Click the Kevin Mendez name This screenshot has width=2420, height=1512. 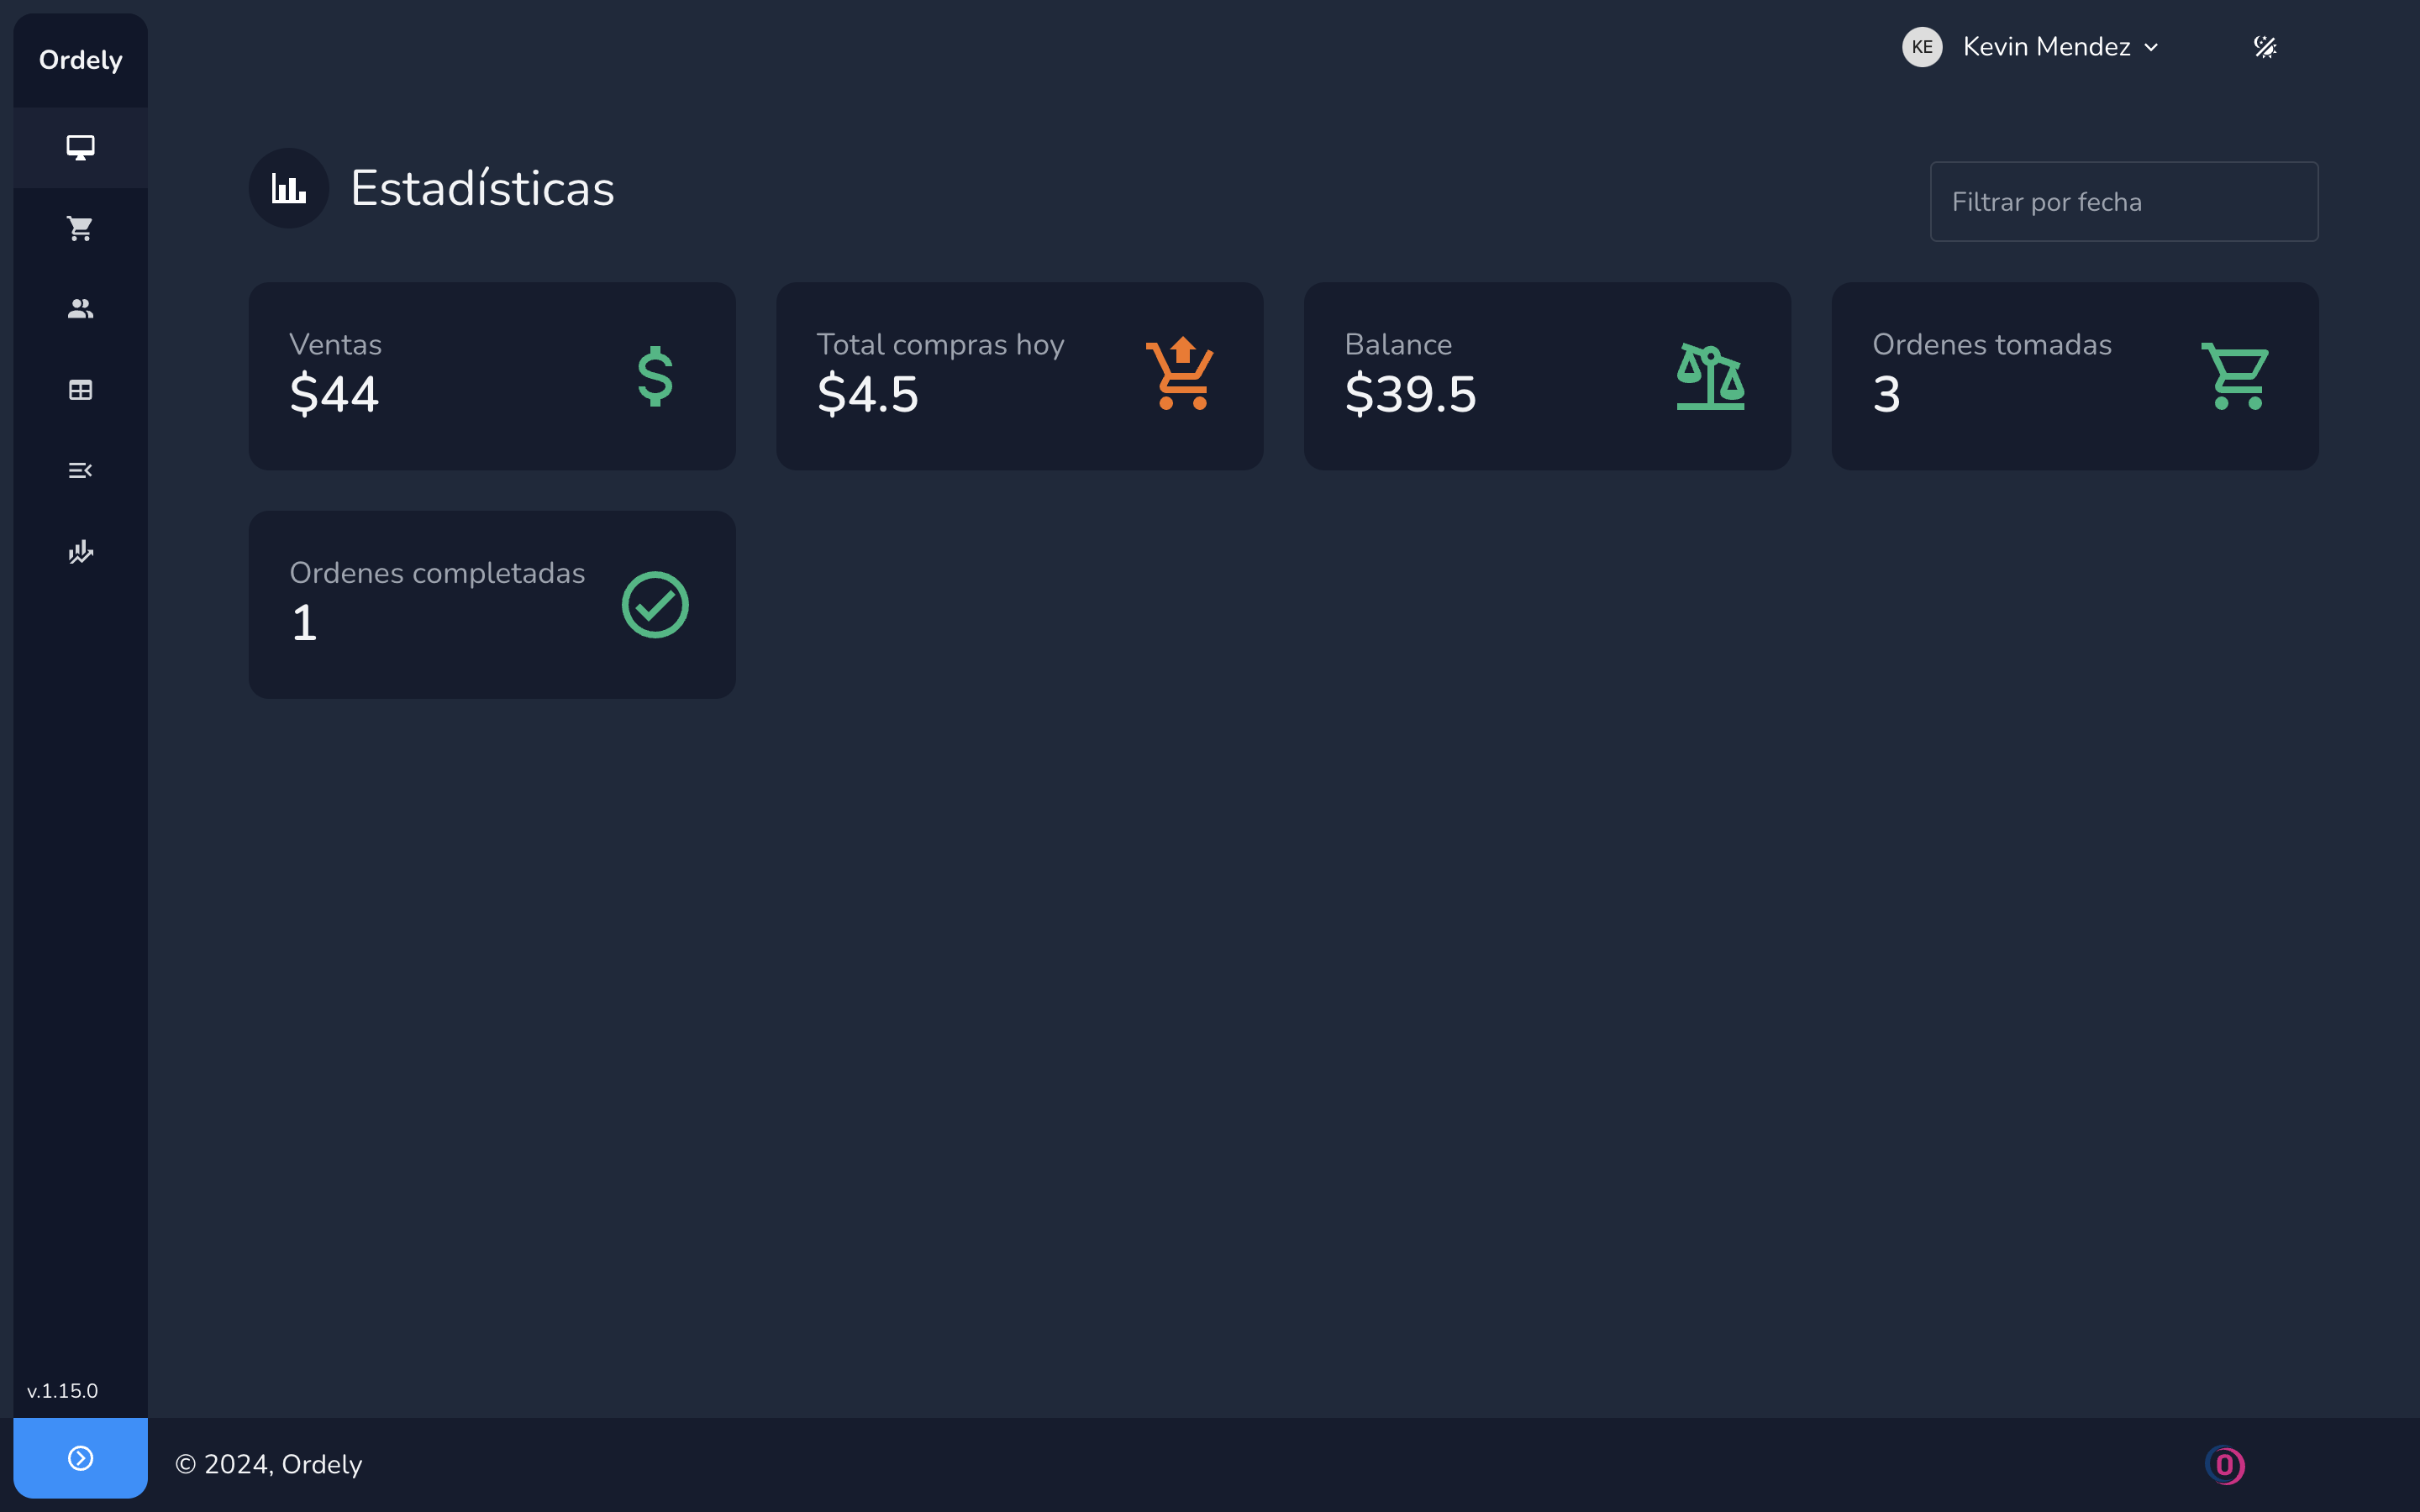(x=2046, y=47)
